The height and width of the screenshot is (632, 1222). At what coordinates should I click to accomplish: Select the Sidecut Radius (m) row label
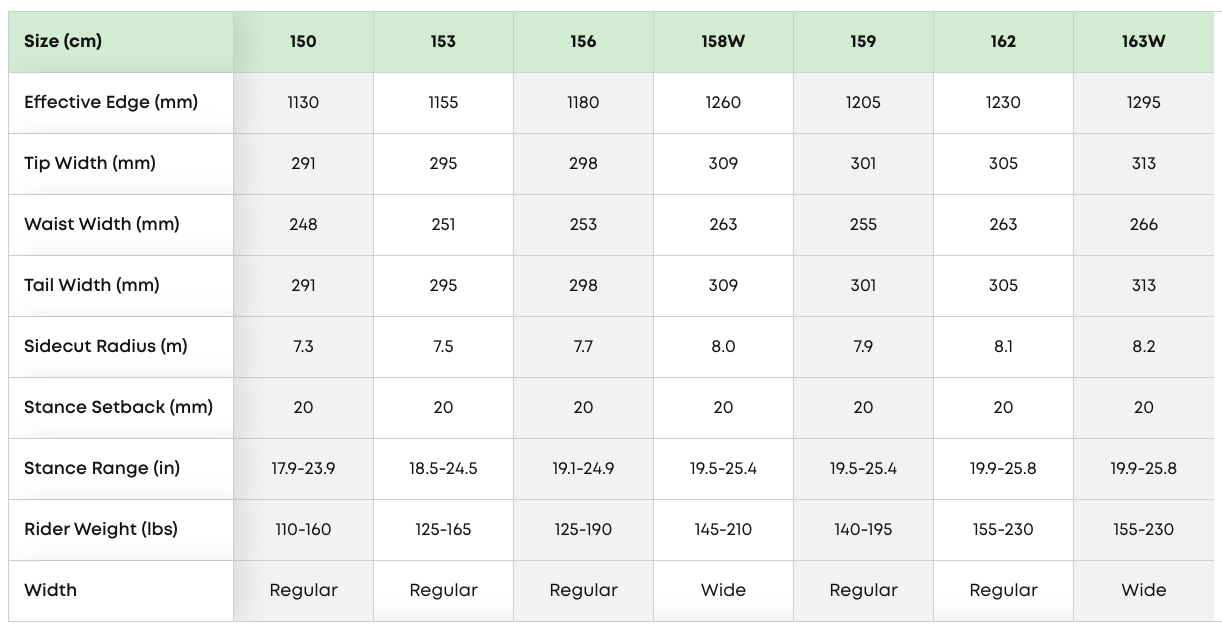tap(106, 346)
